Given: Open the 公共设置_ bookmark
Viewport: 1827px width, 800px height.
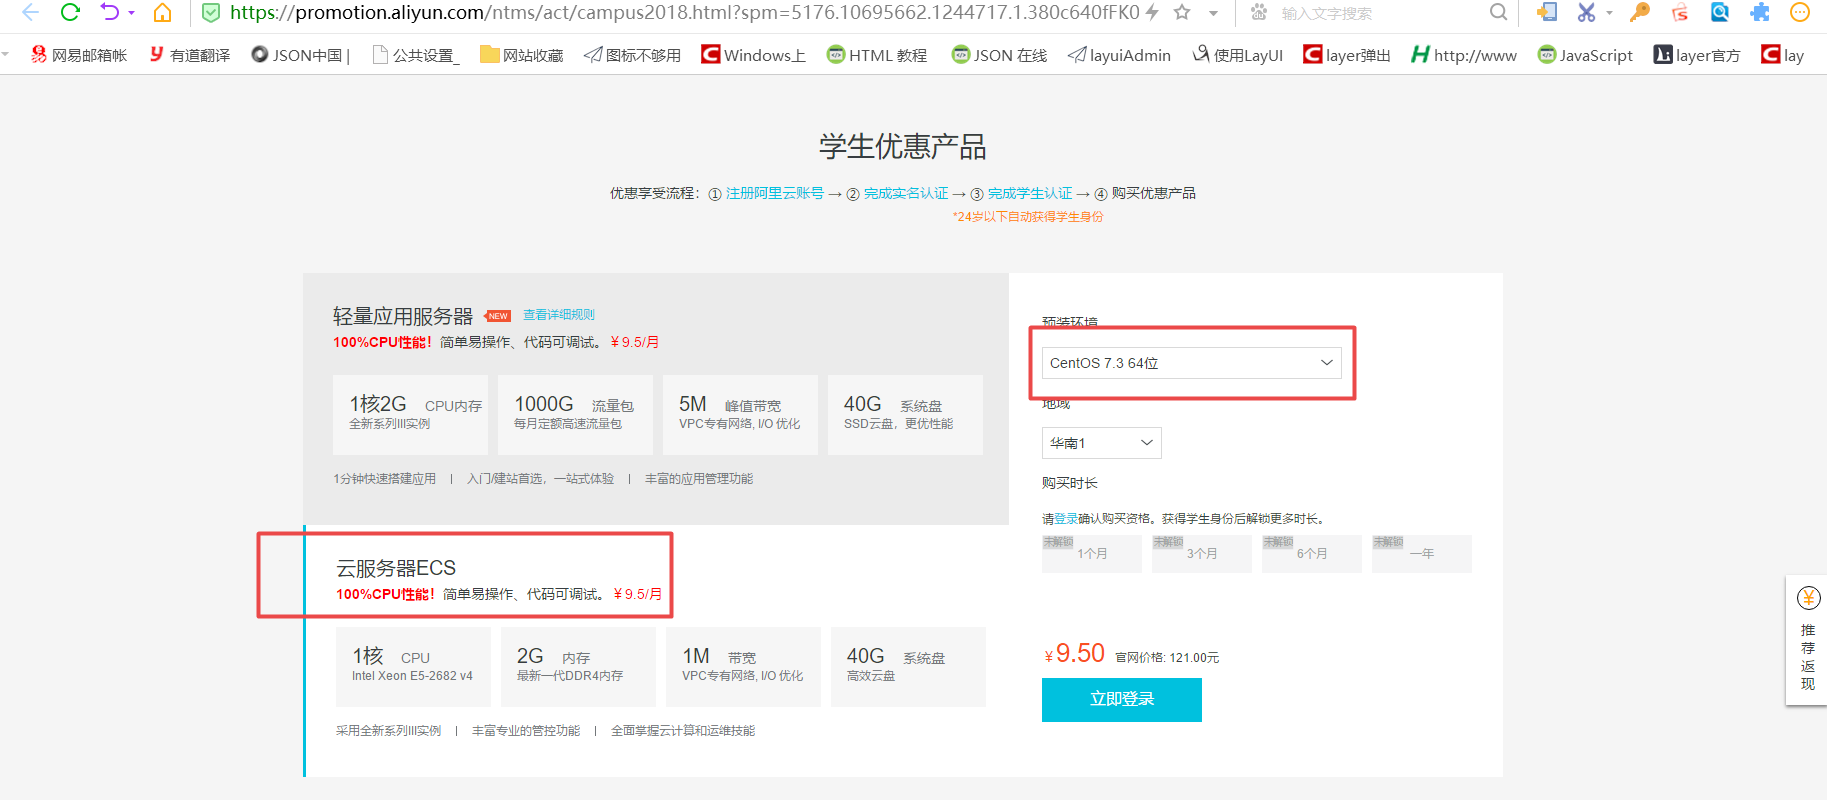Looking at the screenshot, I should click(415, 55).
